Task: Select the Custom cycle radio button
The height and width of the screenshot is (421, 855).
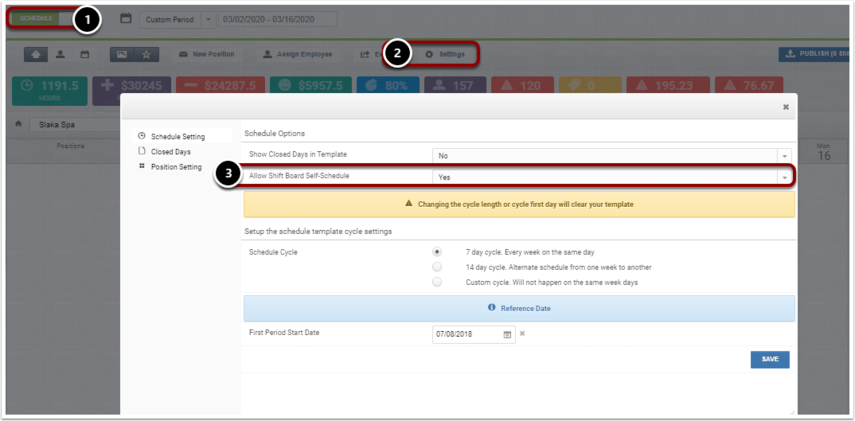Action: click(x=437, y=282)
